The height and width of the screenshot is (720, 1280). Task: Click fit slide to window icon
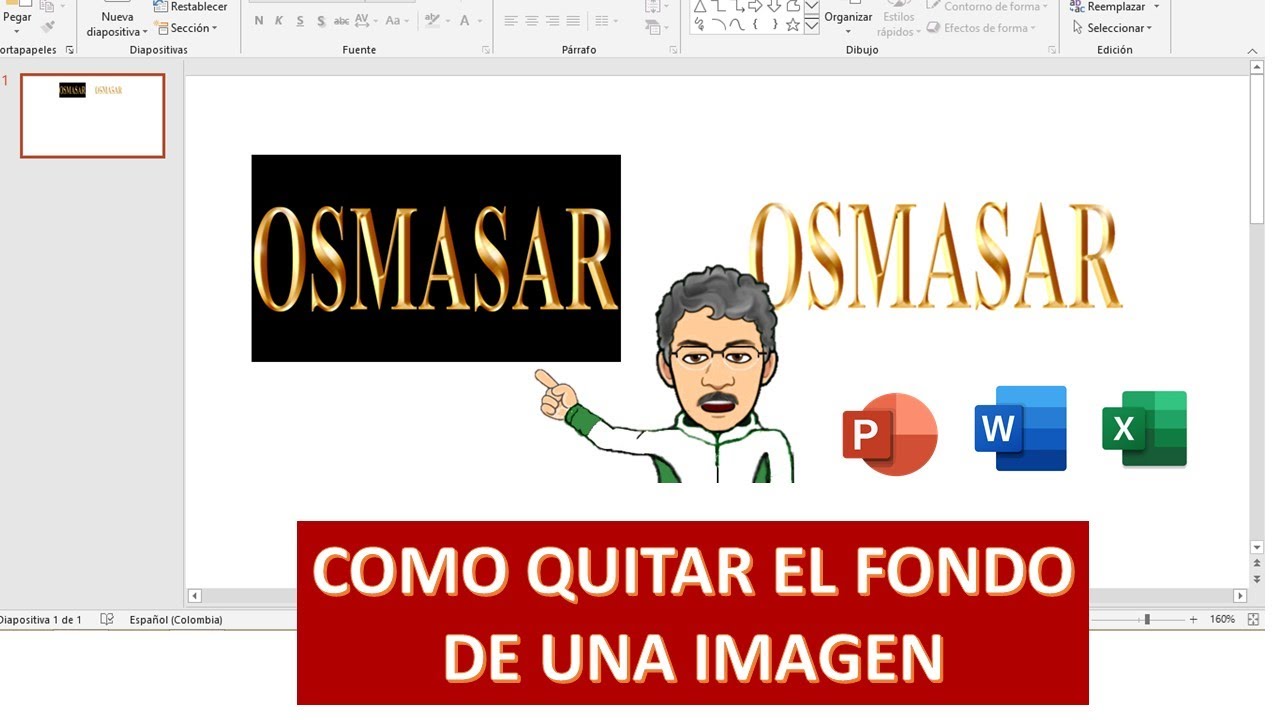(x=1255, y=620)
